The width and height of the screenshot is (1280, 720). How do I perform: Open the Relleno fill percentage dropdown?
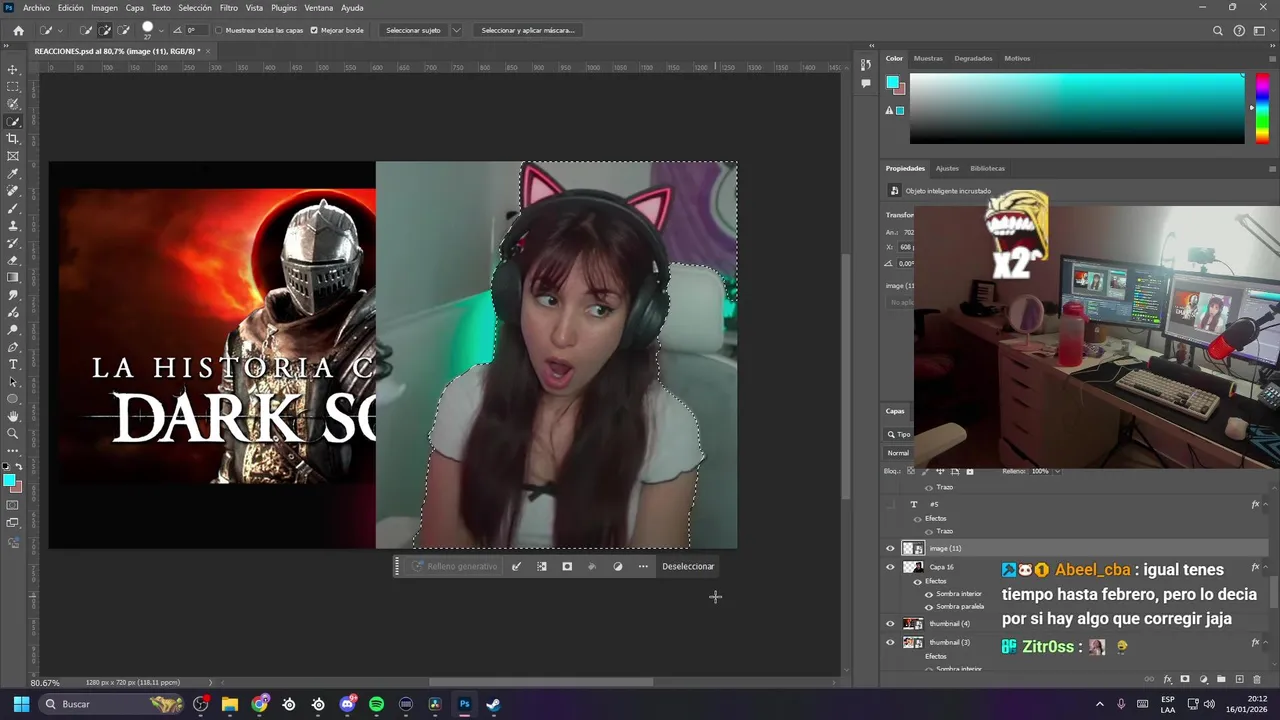pyautogui.click(x=1057, y=471)
